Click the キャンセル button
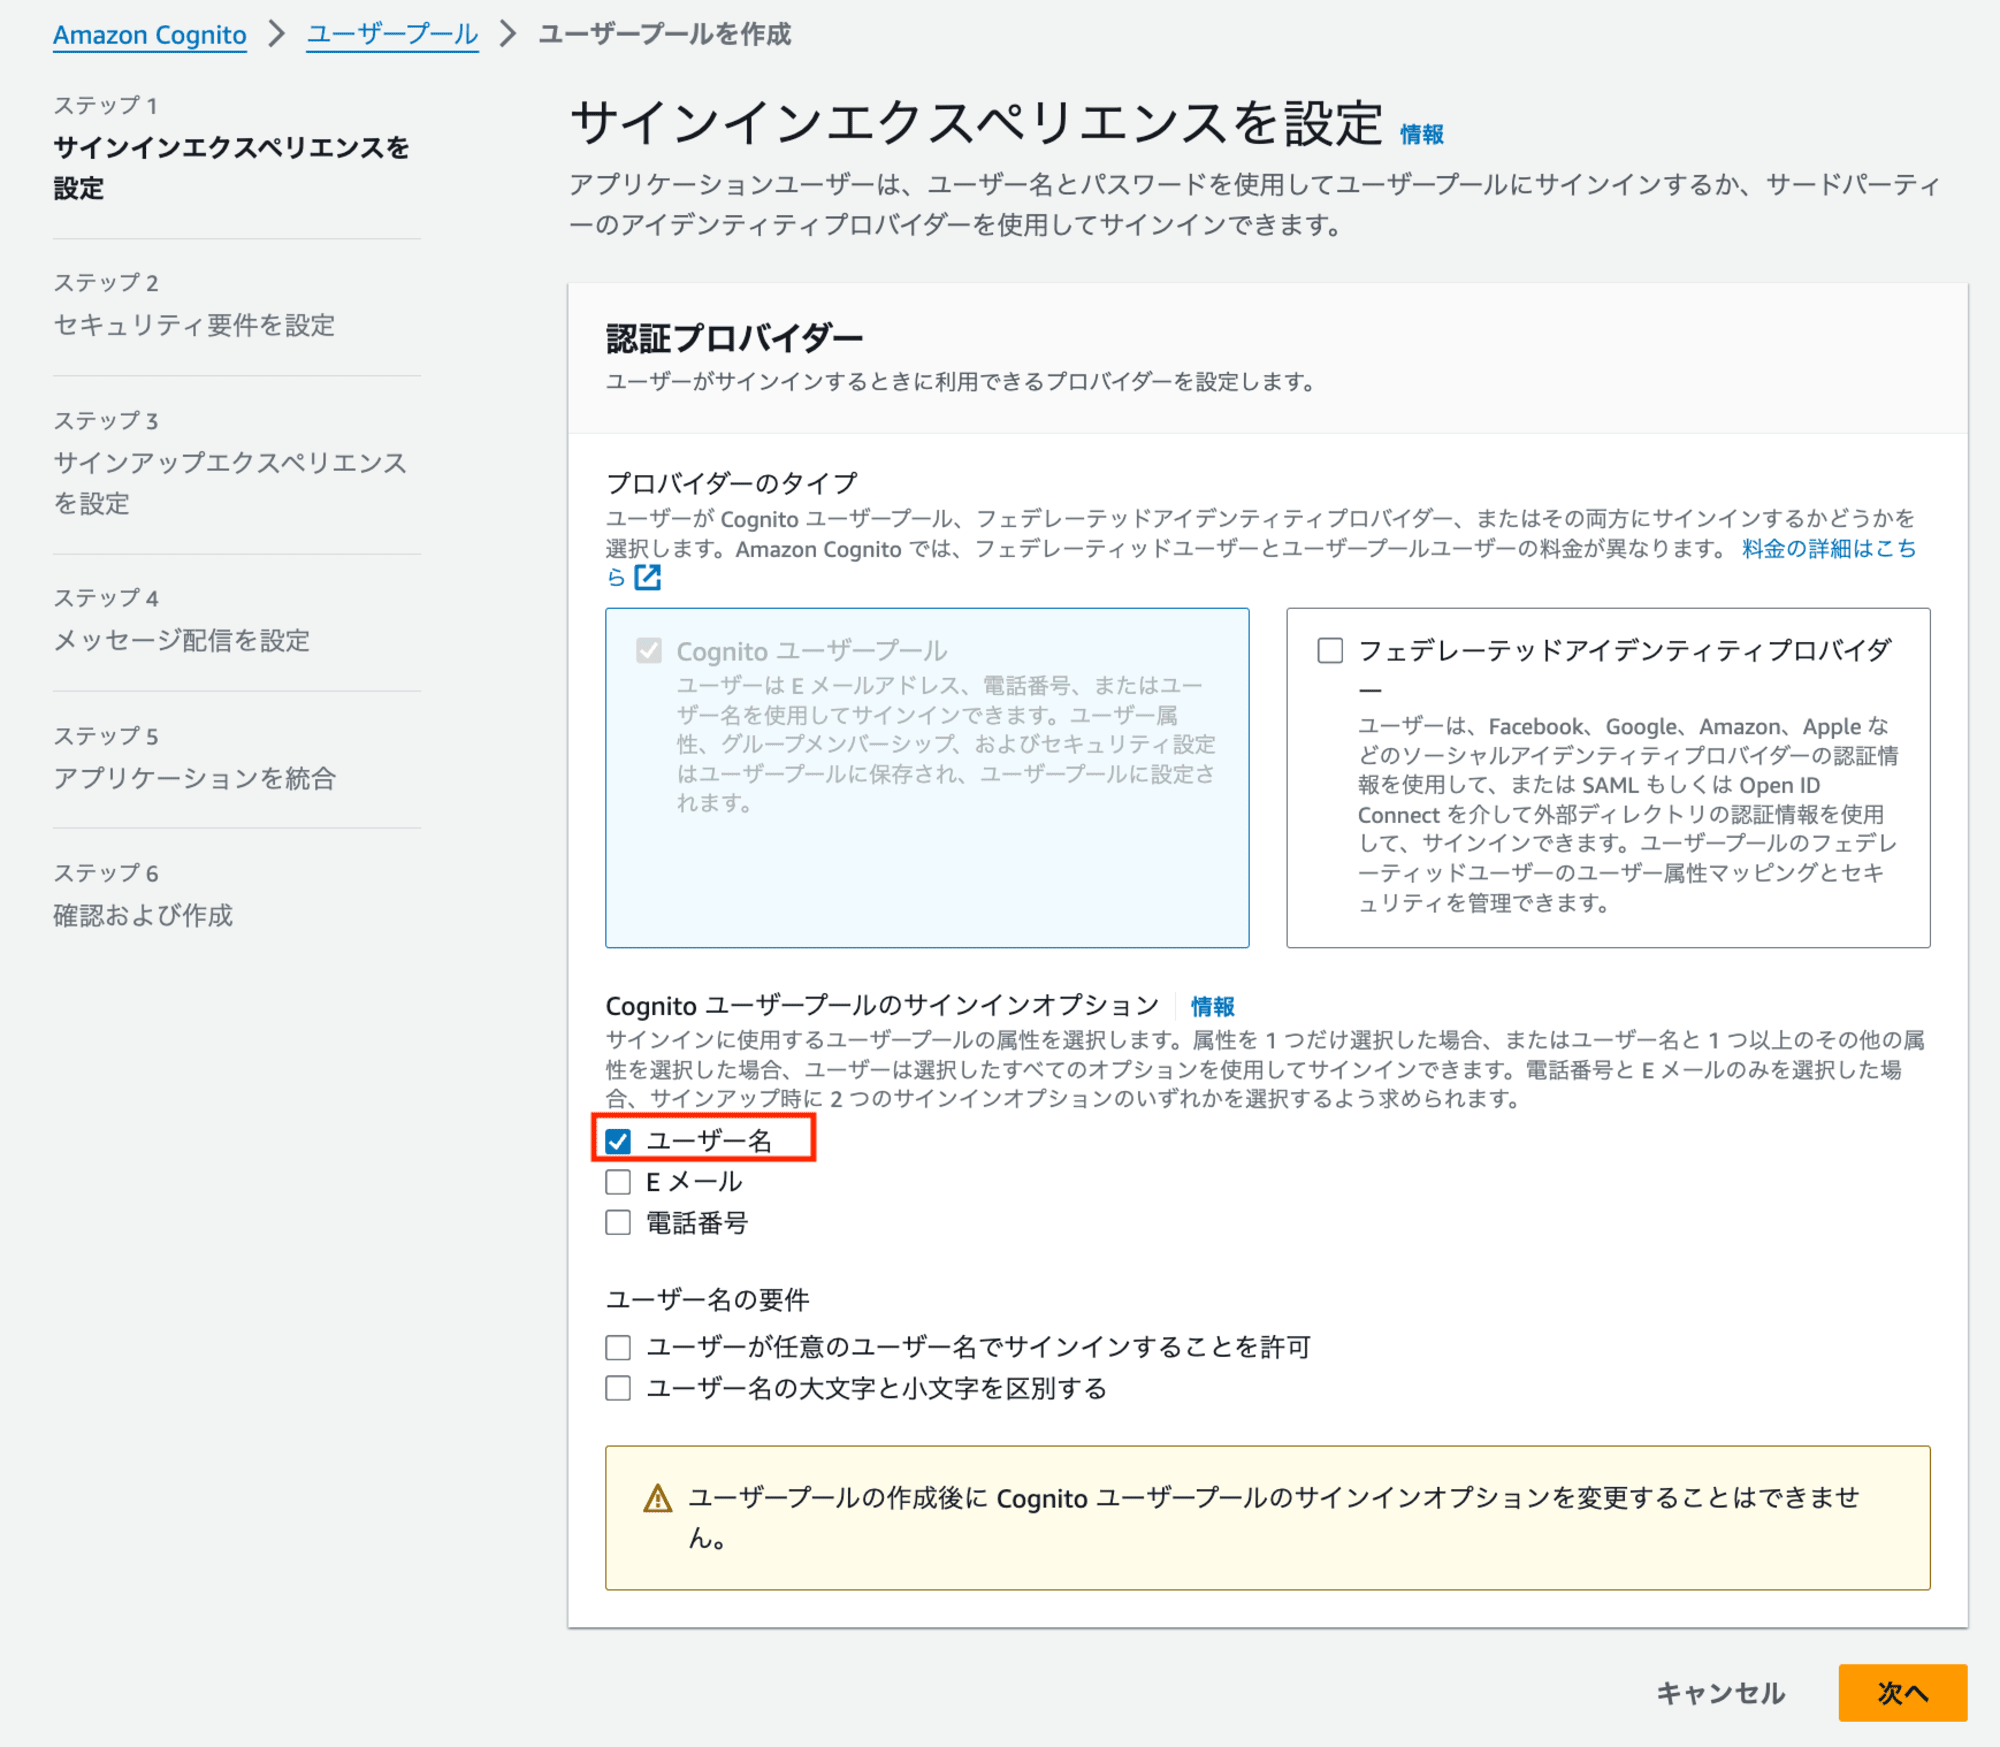The image size is (2000, 1747). click(1720, 1693)
